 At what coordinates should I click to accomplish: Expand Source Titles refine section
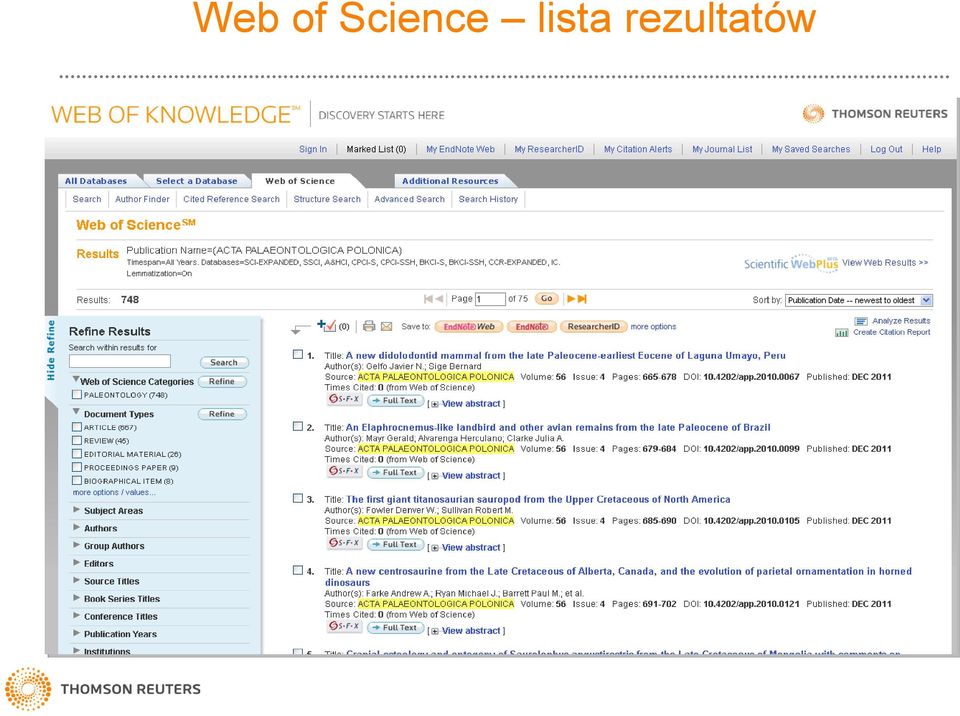click(x=76, y=580)
